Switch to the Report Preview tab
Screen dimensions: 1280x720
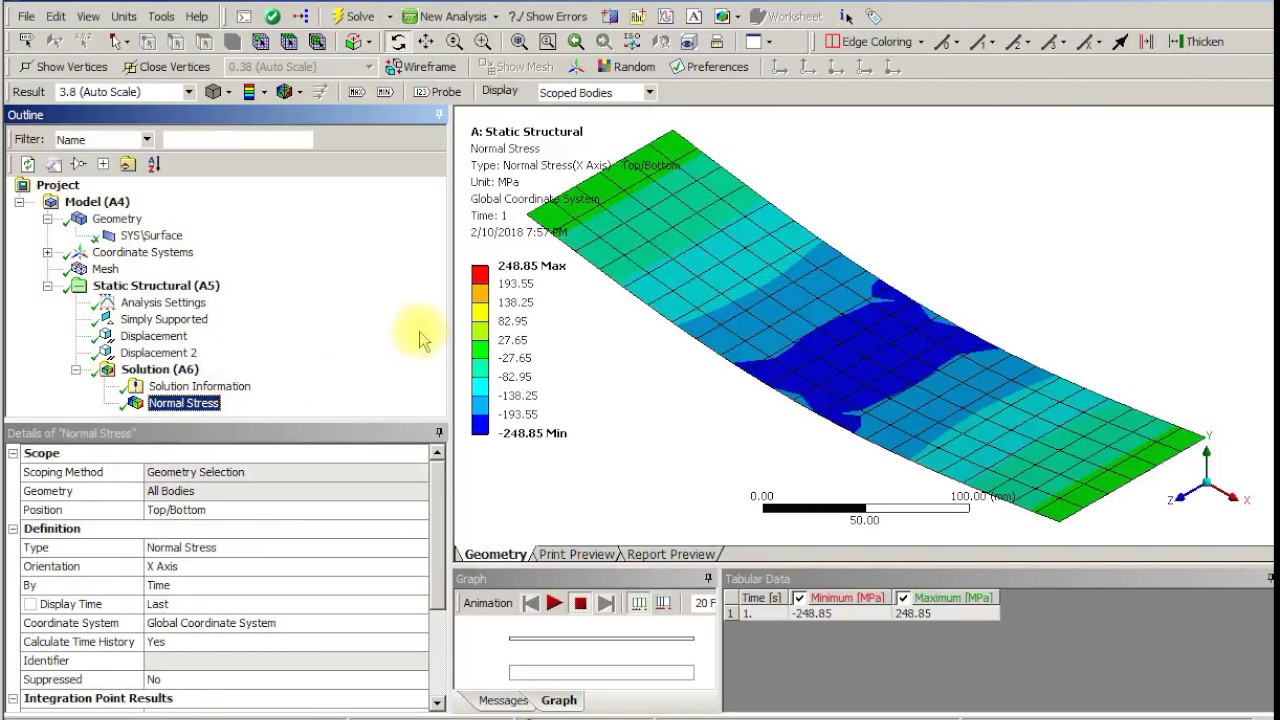[x=670, y=555]
